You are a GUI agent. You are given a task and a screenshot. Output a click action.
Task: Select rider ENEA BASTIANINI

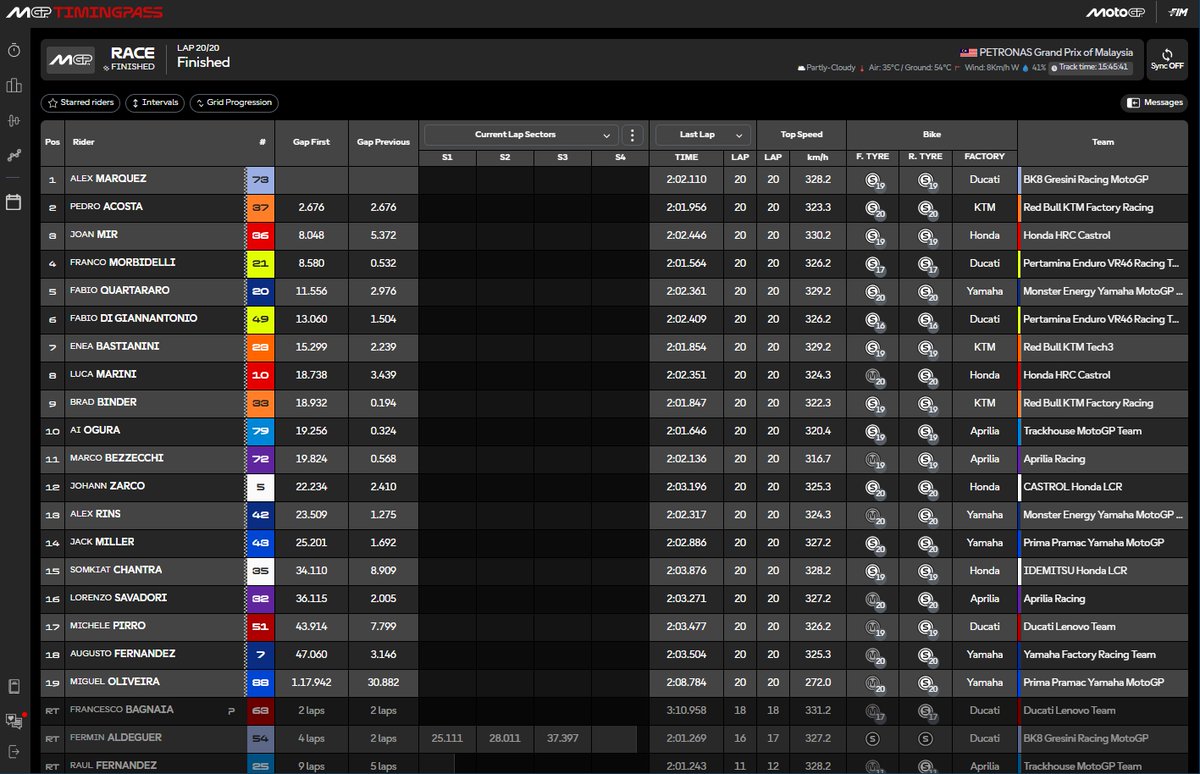tap(114, 346)
